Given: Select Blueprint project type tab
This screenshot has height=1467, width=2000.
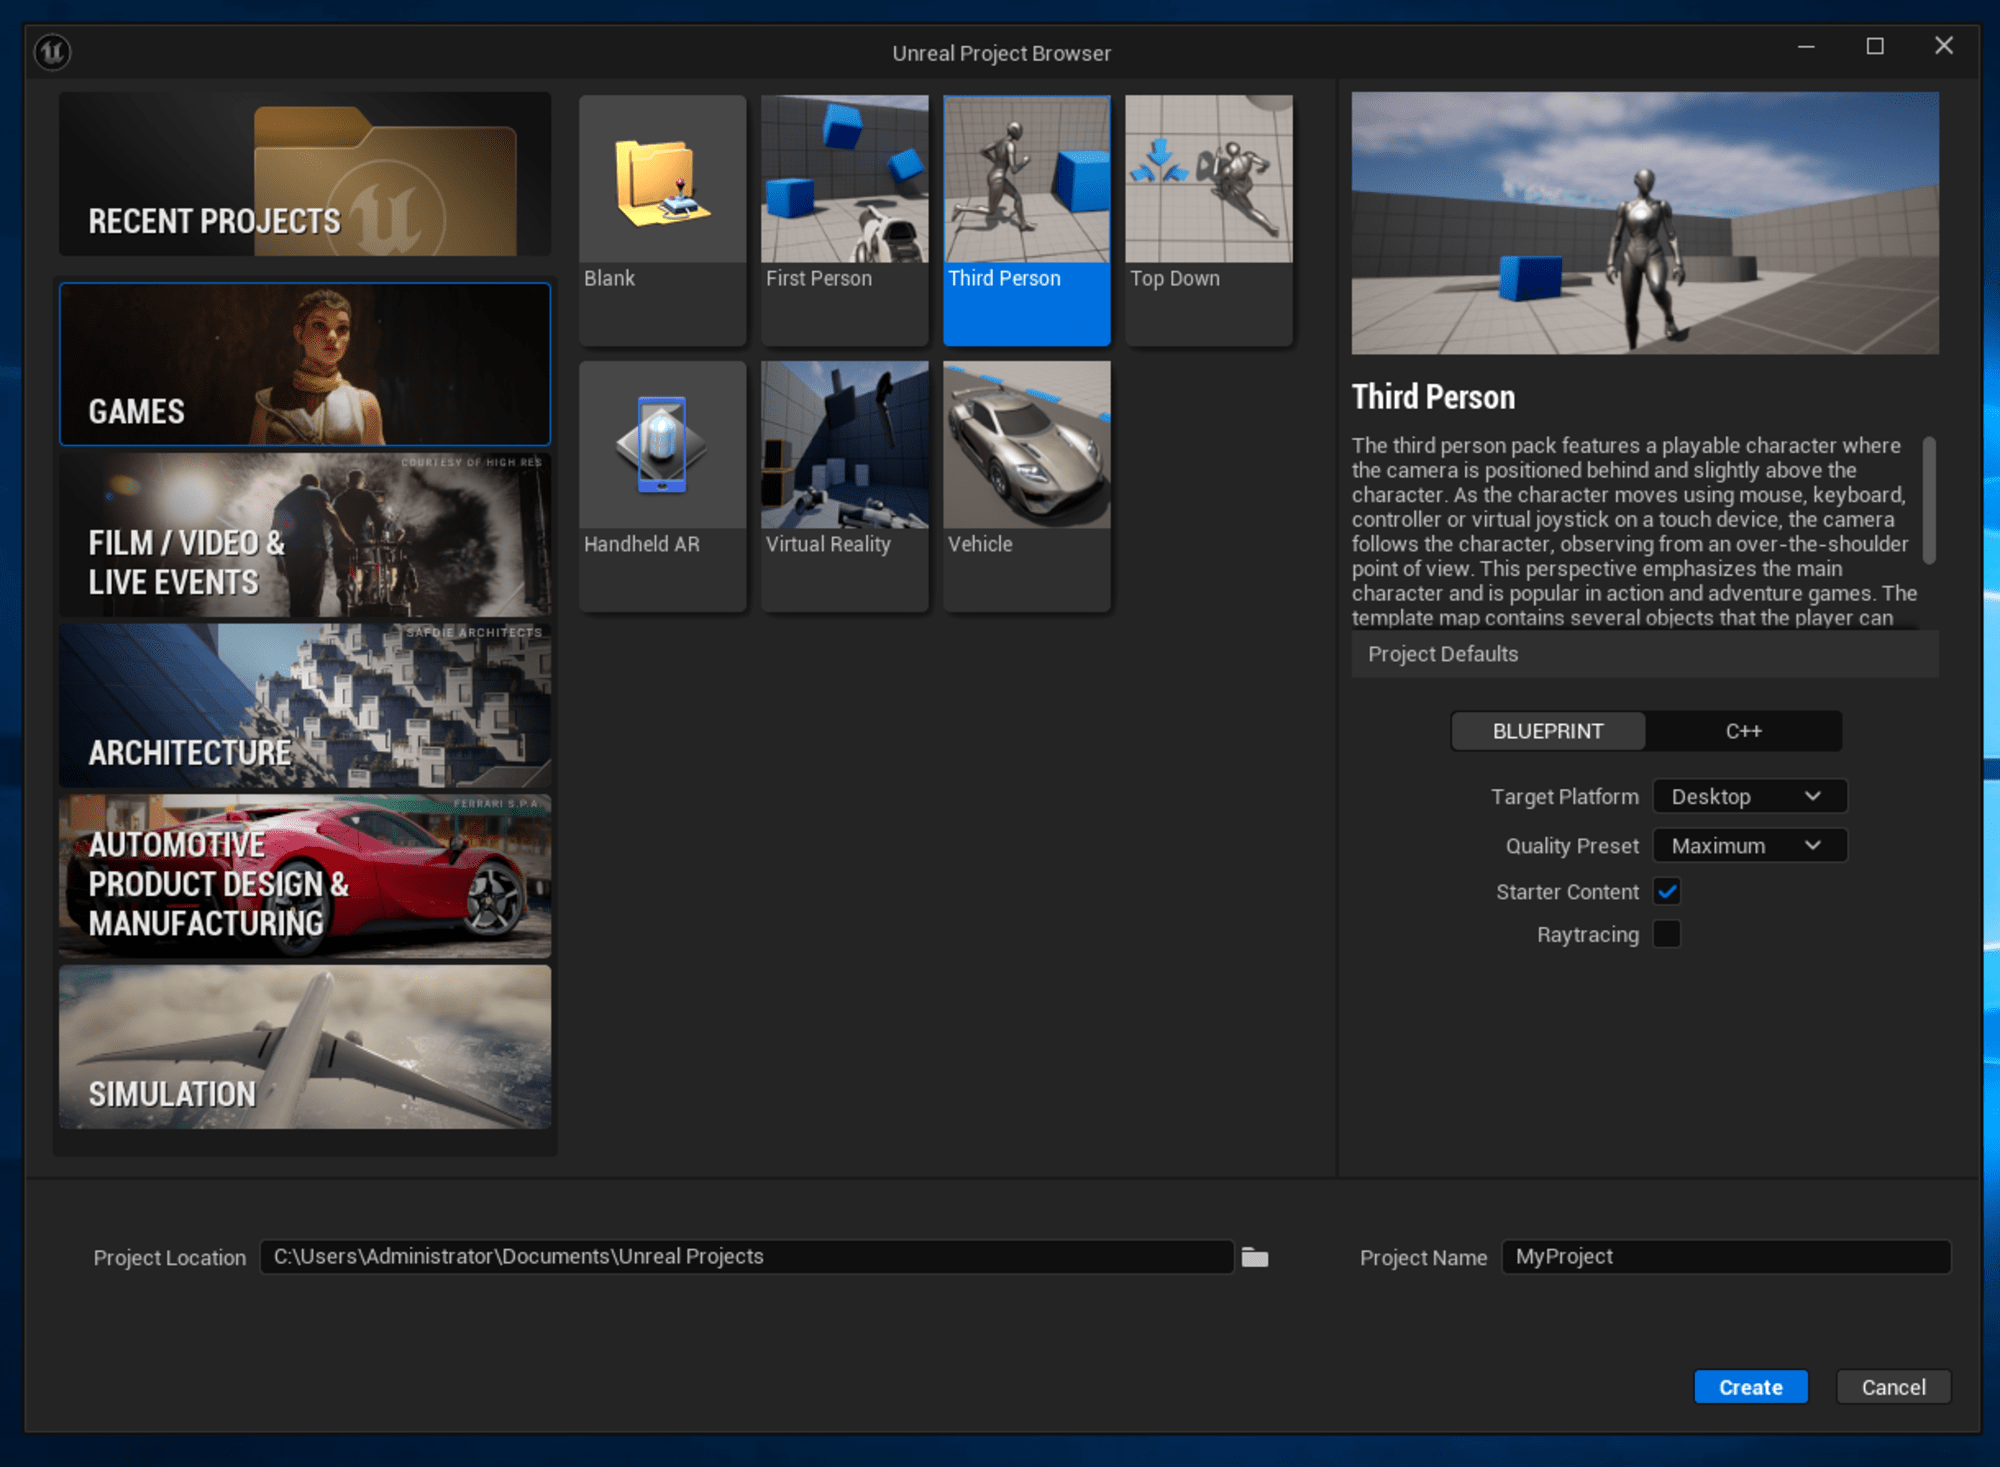Looking at the screenshot, I should [x=1548, y=731].
